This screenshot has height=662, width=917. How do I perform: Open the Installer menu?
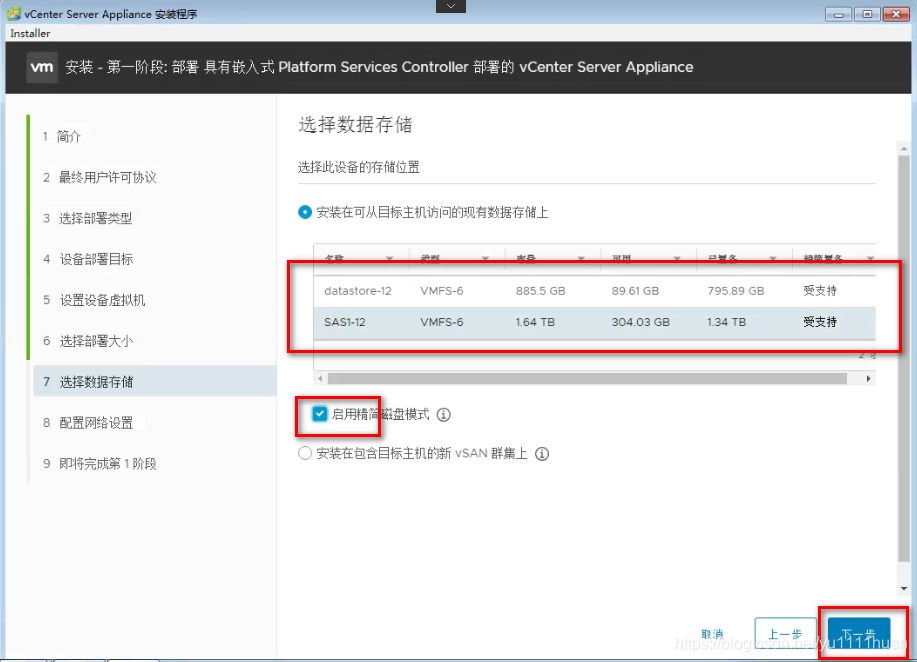click(30, 33)
